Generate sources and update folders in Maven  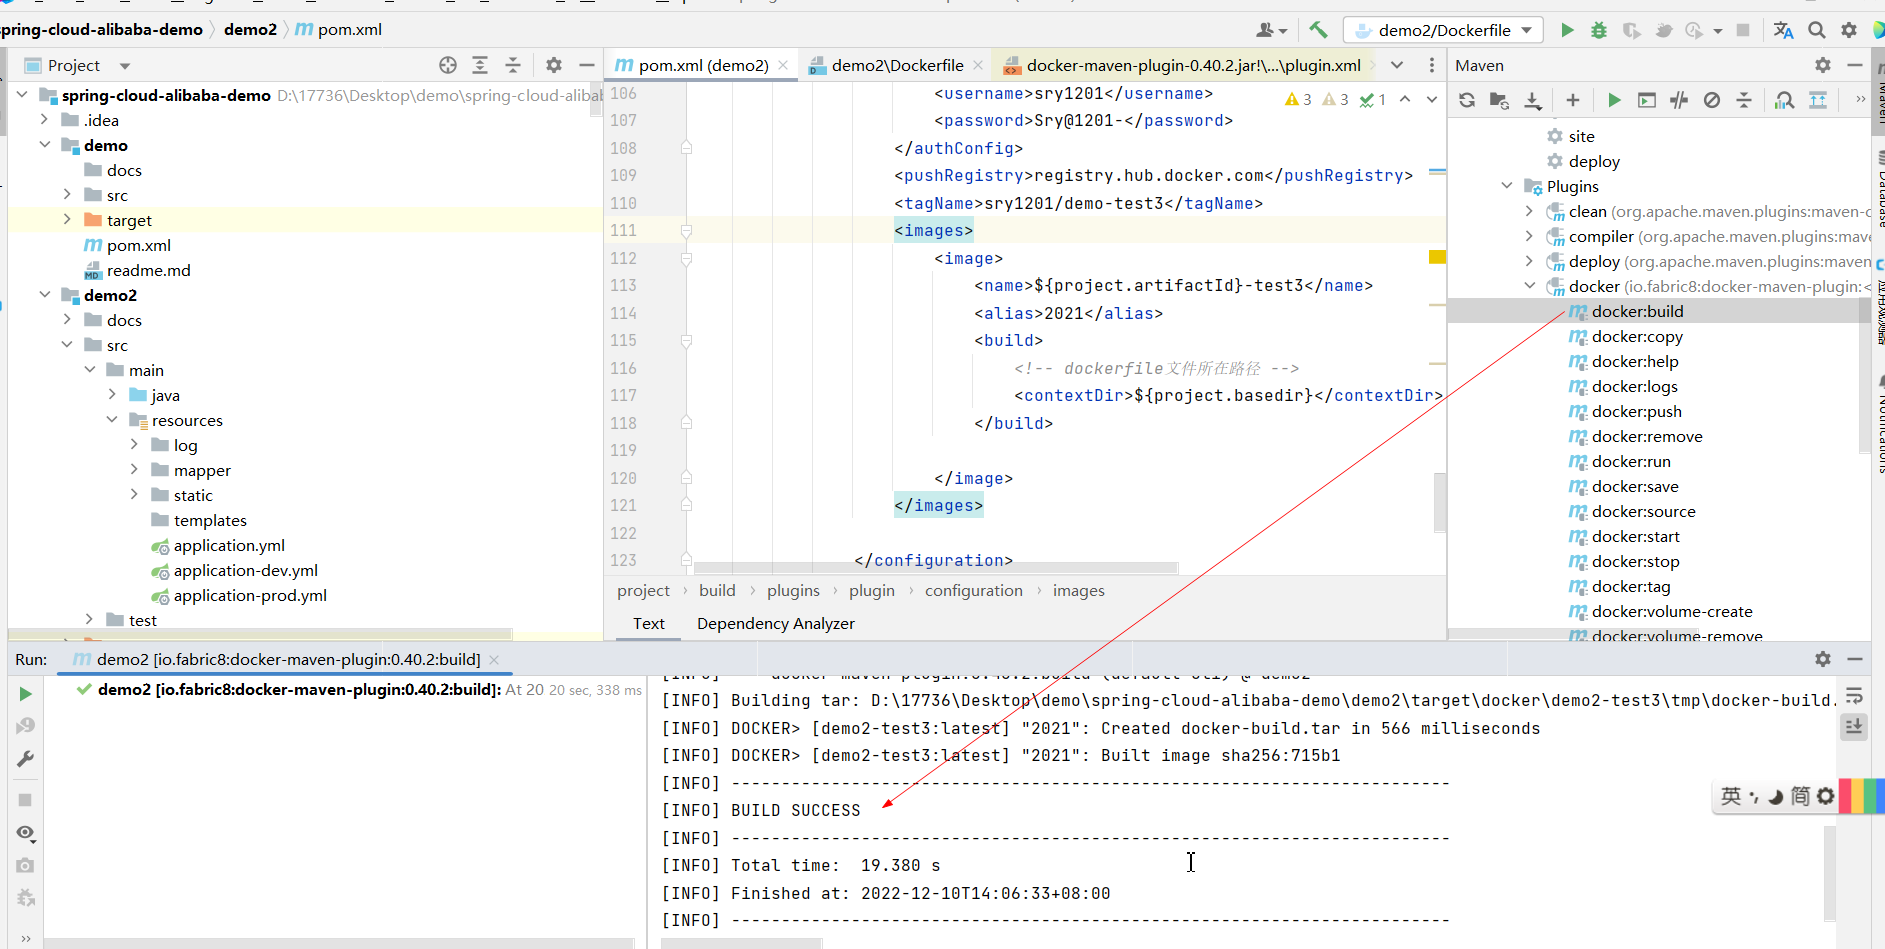tap(1499, 100)
